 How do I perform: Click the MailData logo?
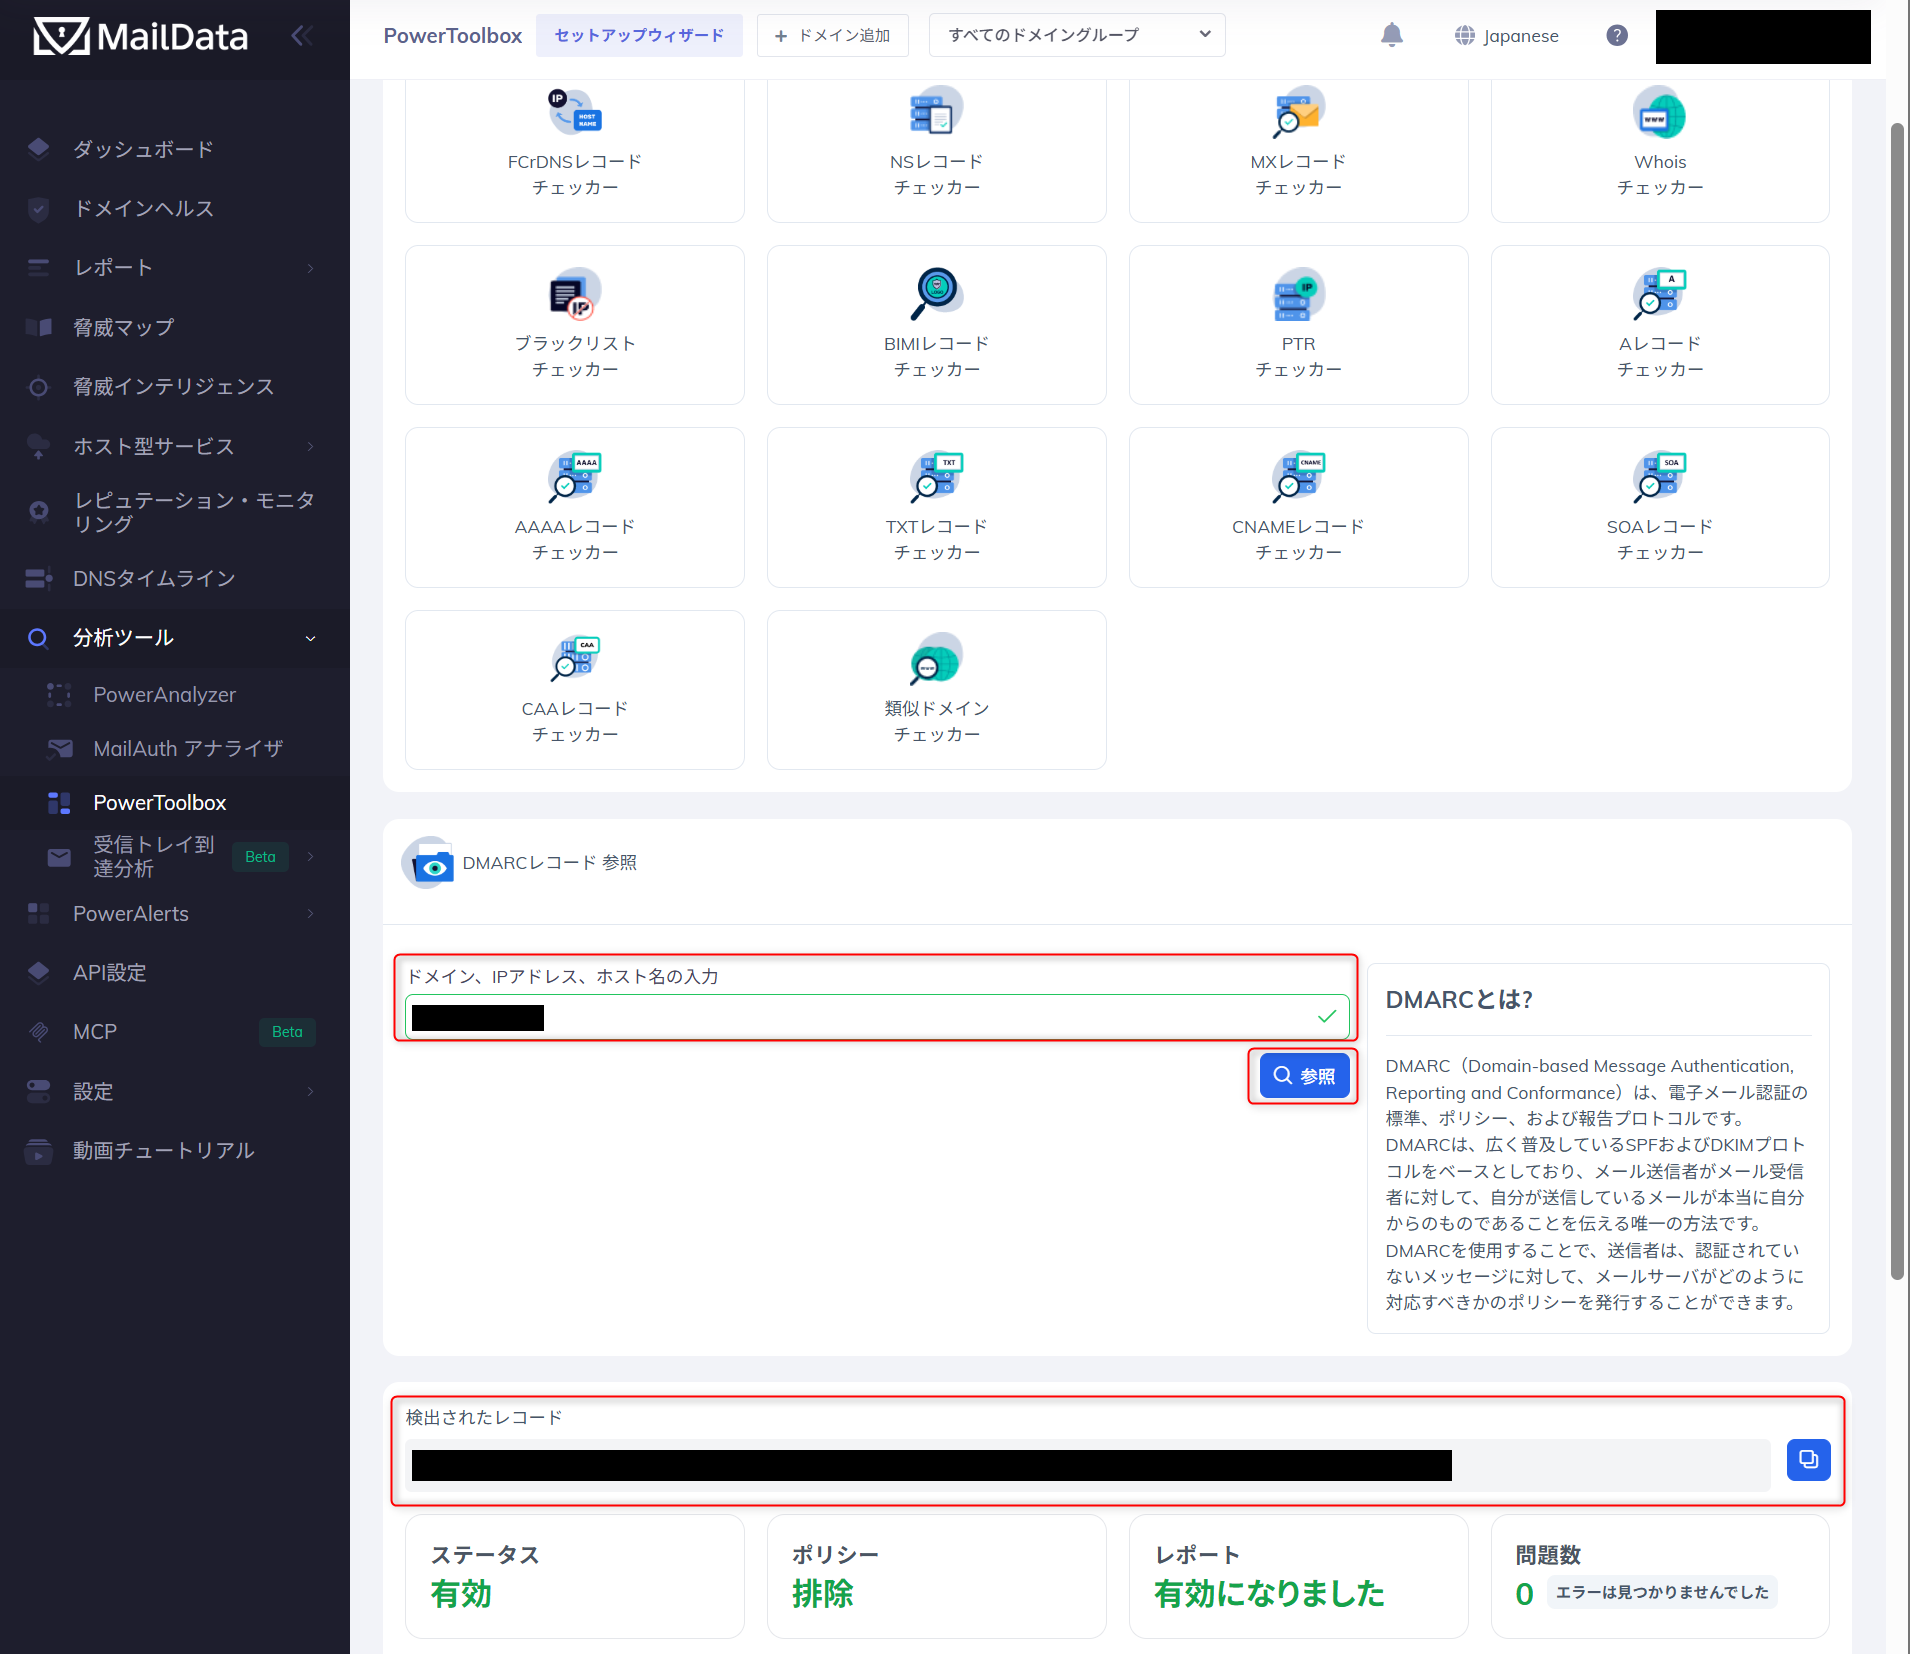tap(140, 37)
